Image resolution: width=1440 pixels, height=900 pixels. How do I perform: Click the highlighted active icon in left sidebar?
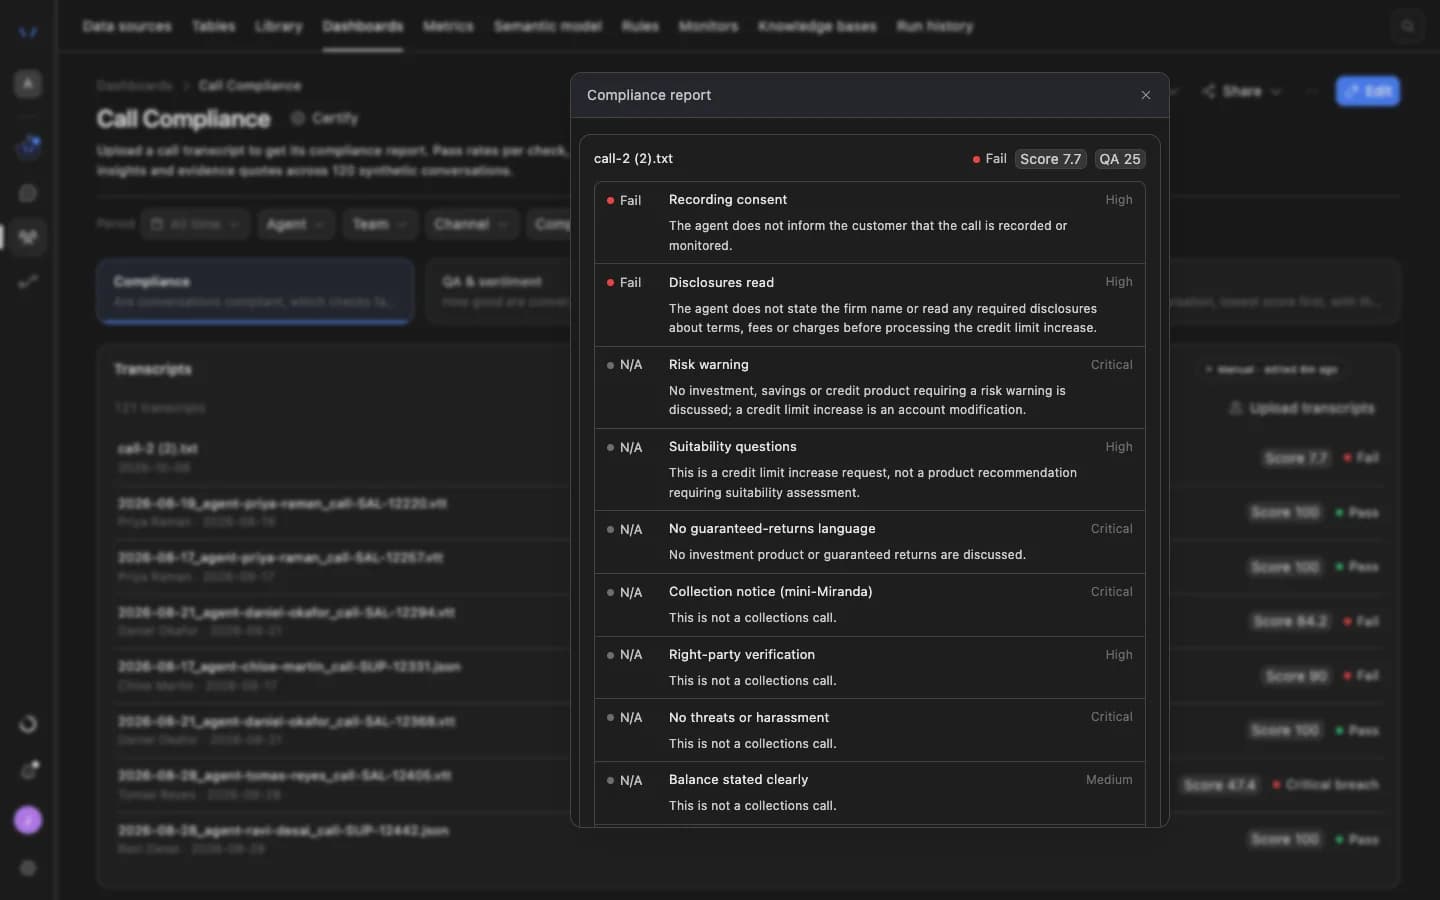[28, 237]
